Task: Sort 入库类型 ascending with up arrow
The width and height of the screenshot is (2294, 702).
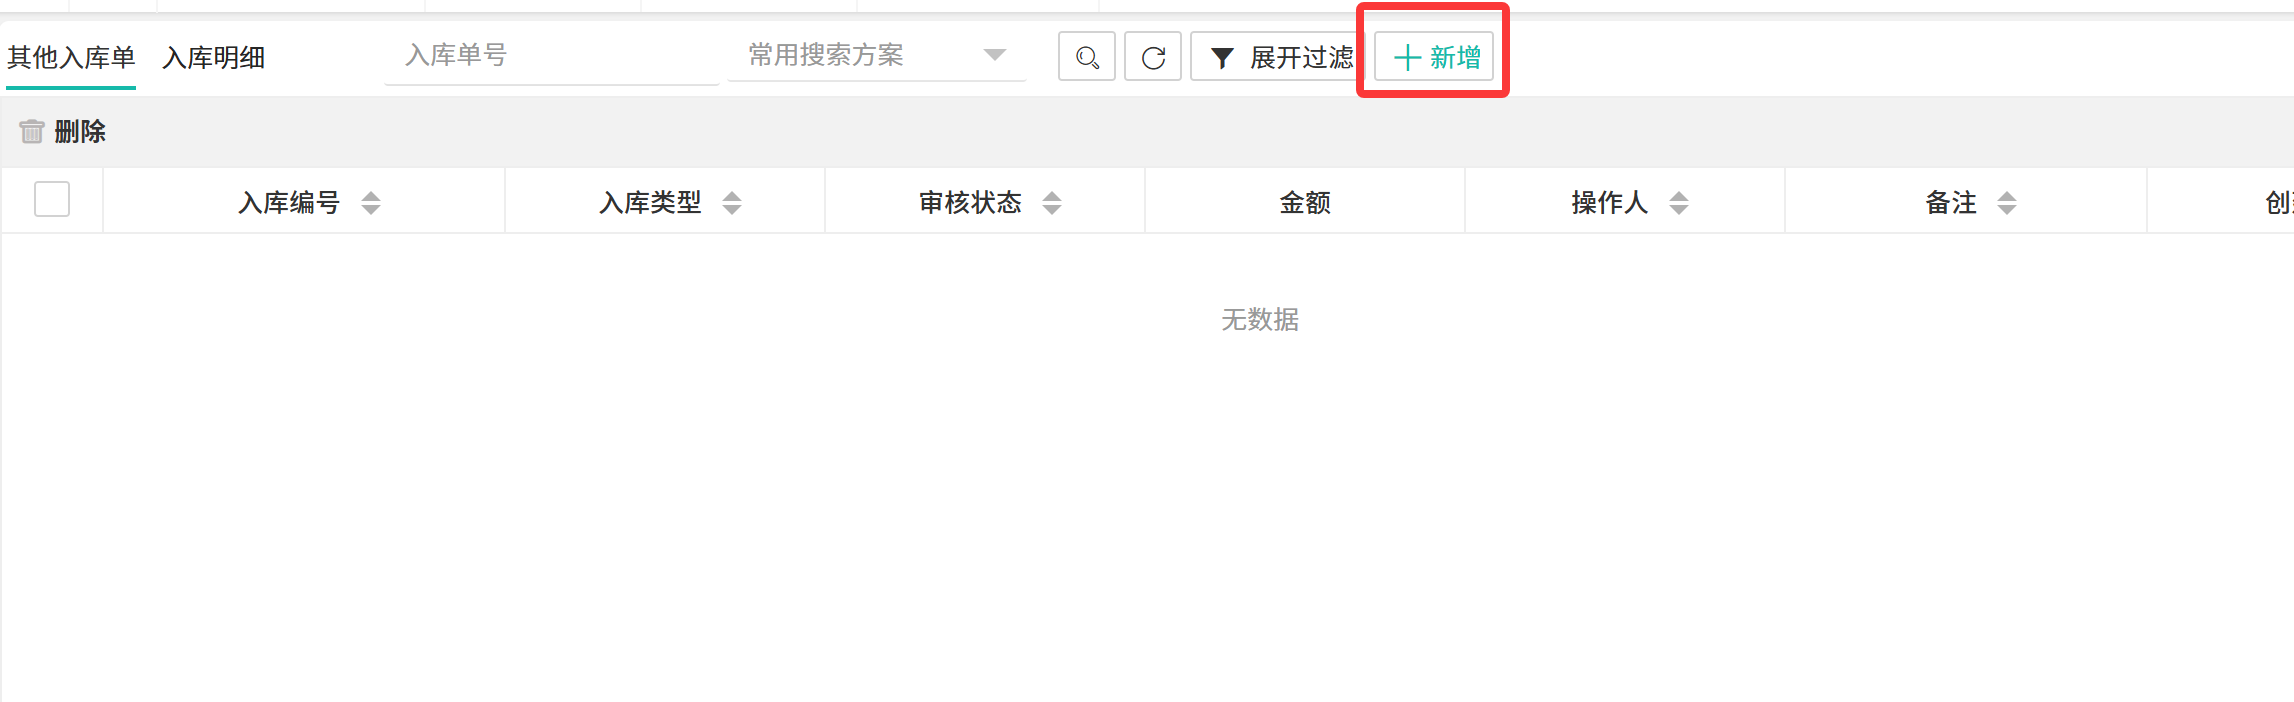Action: click(x=732, y=196)
